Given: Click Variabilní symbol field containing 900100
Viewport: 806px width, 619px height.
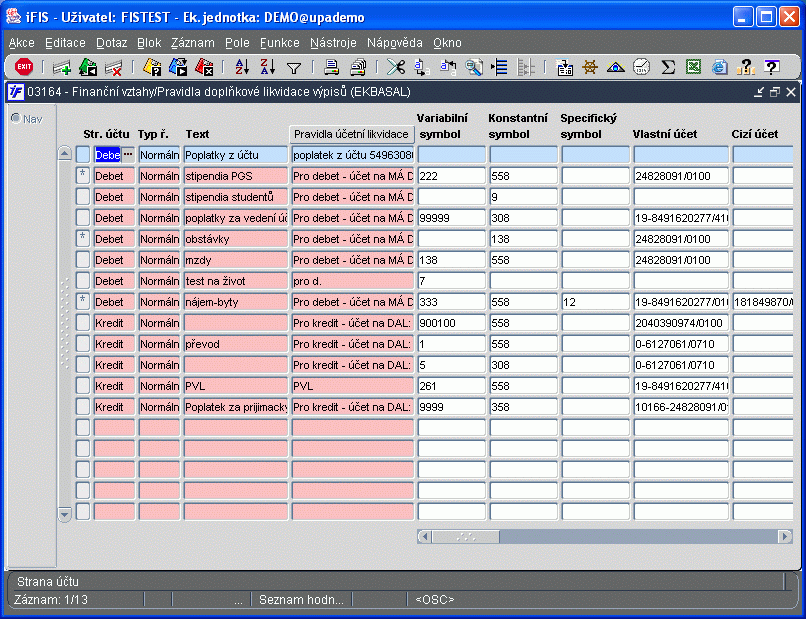Looking at the screenshot, I should (451, 323).
